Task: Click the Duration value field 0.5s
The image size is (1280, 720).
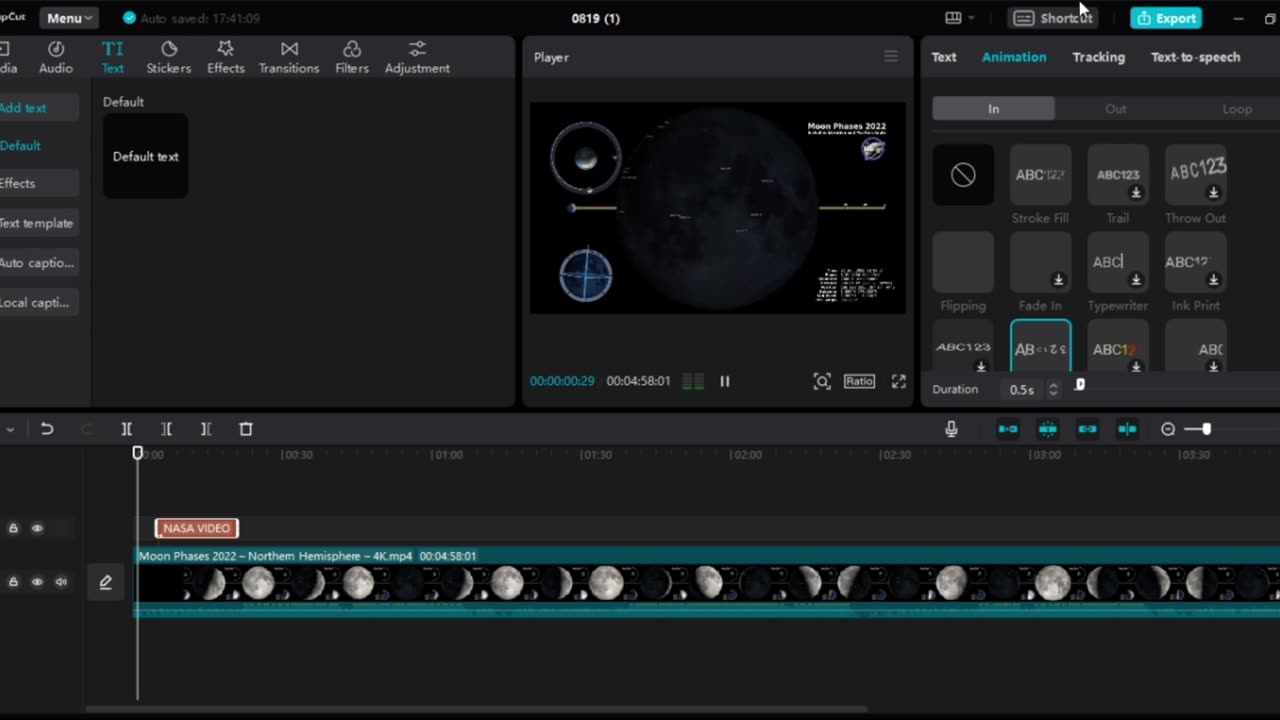Action: point(1022,389)
